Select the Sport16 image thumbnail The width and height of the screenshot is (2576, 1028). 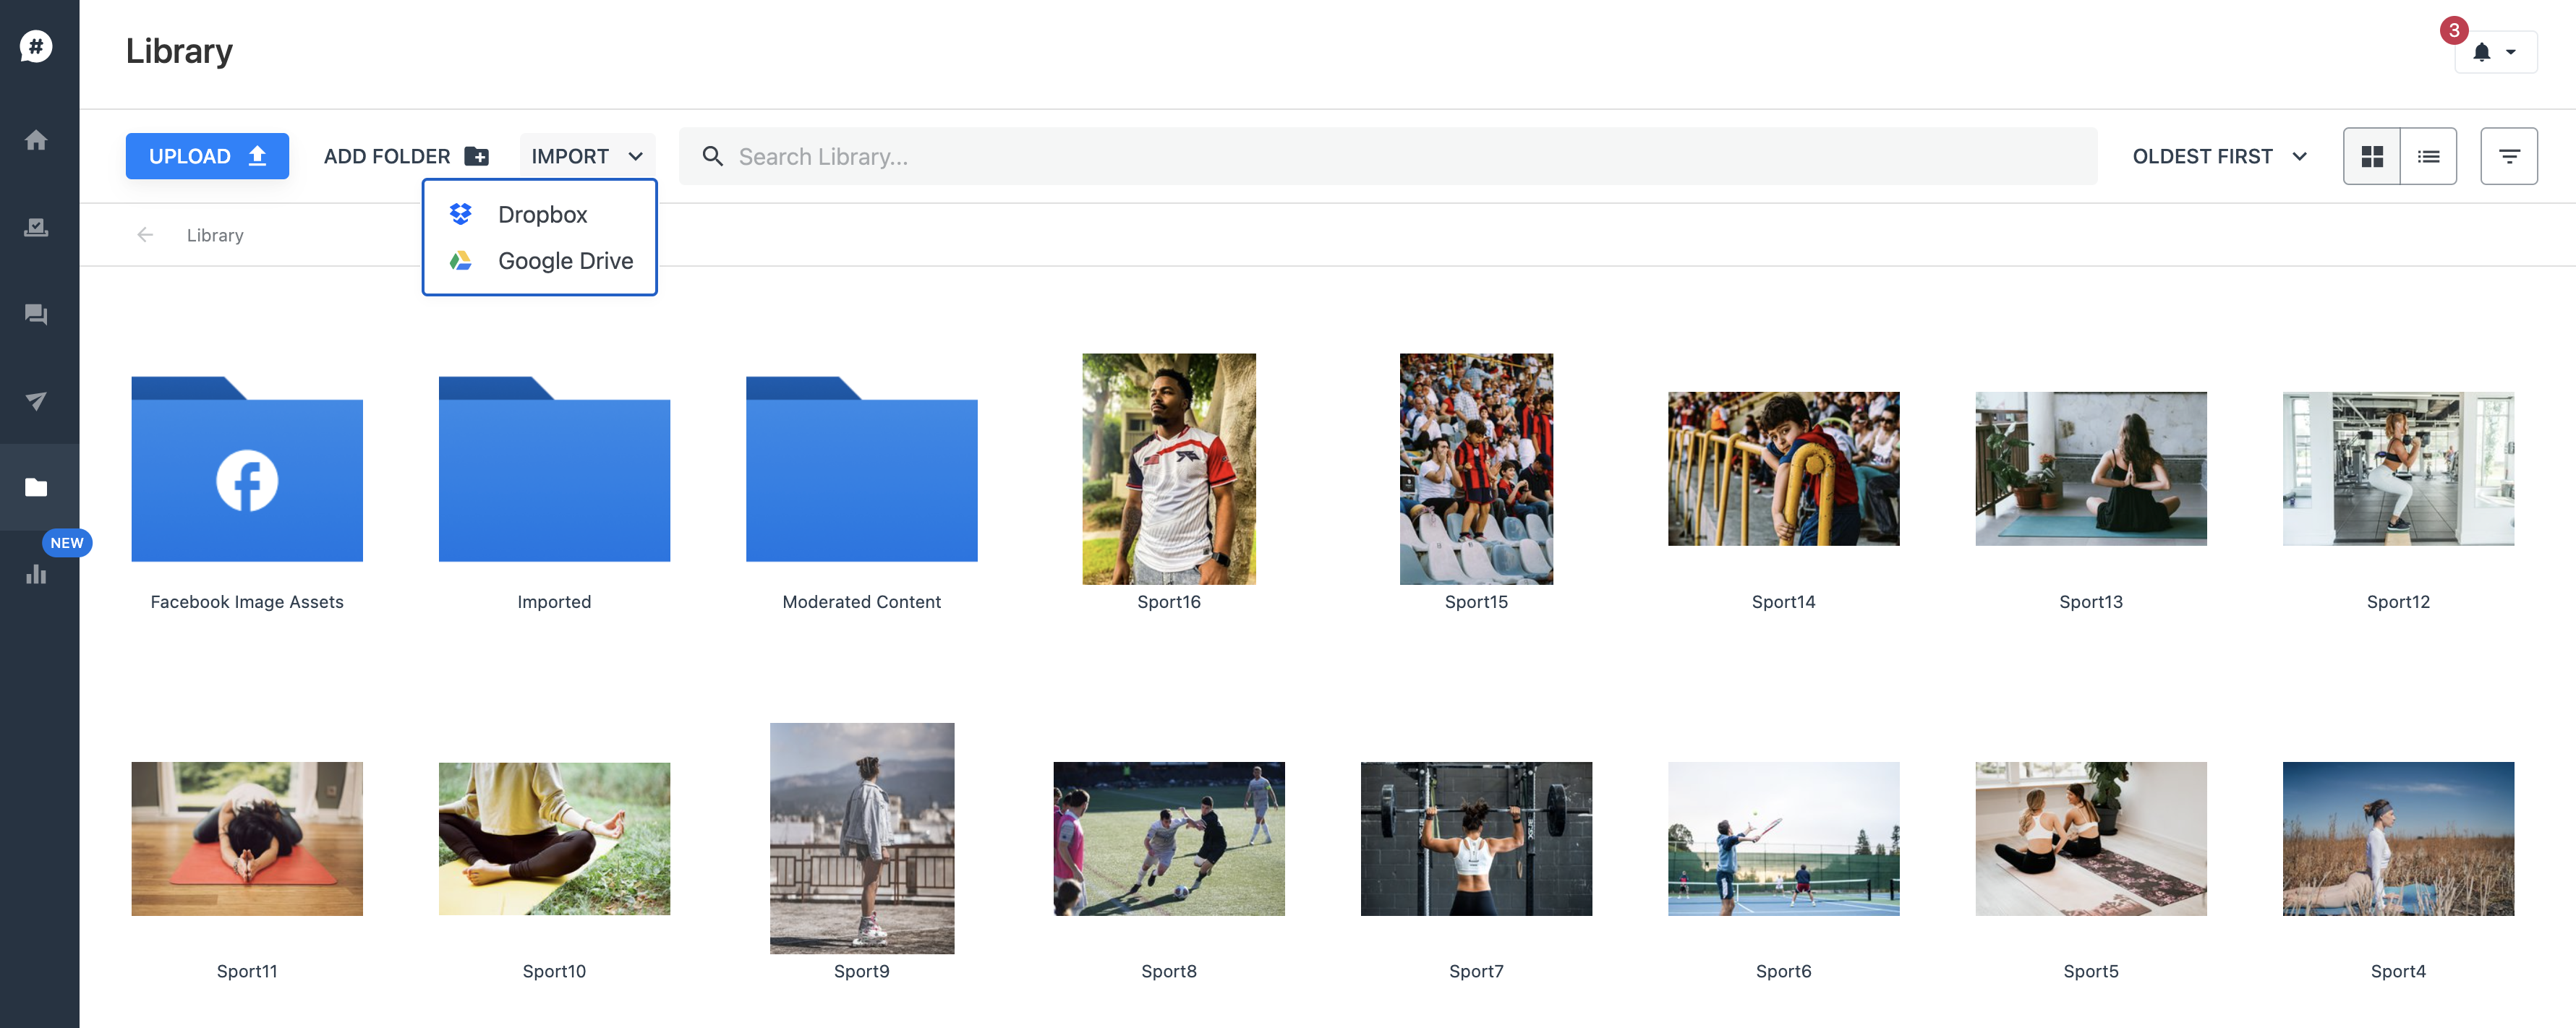point(1168,468)
